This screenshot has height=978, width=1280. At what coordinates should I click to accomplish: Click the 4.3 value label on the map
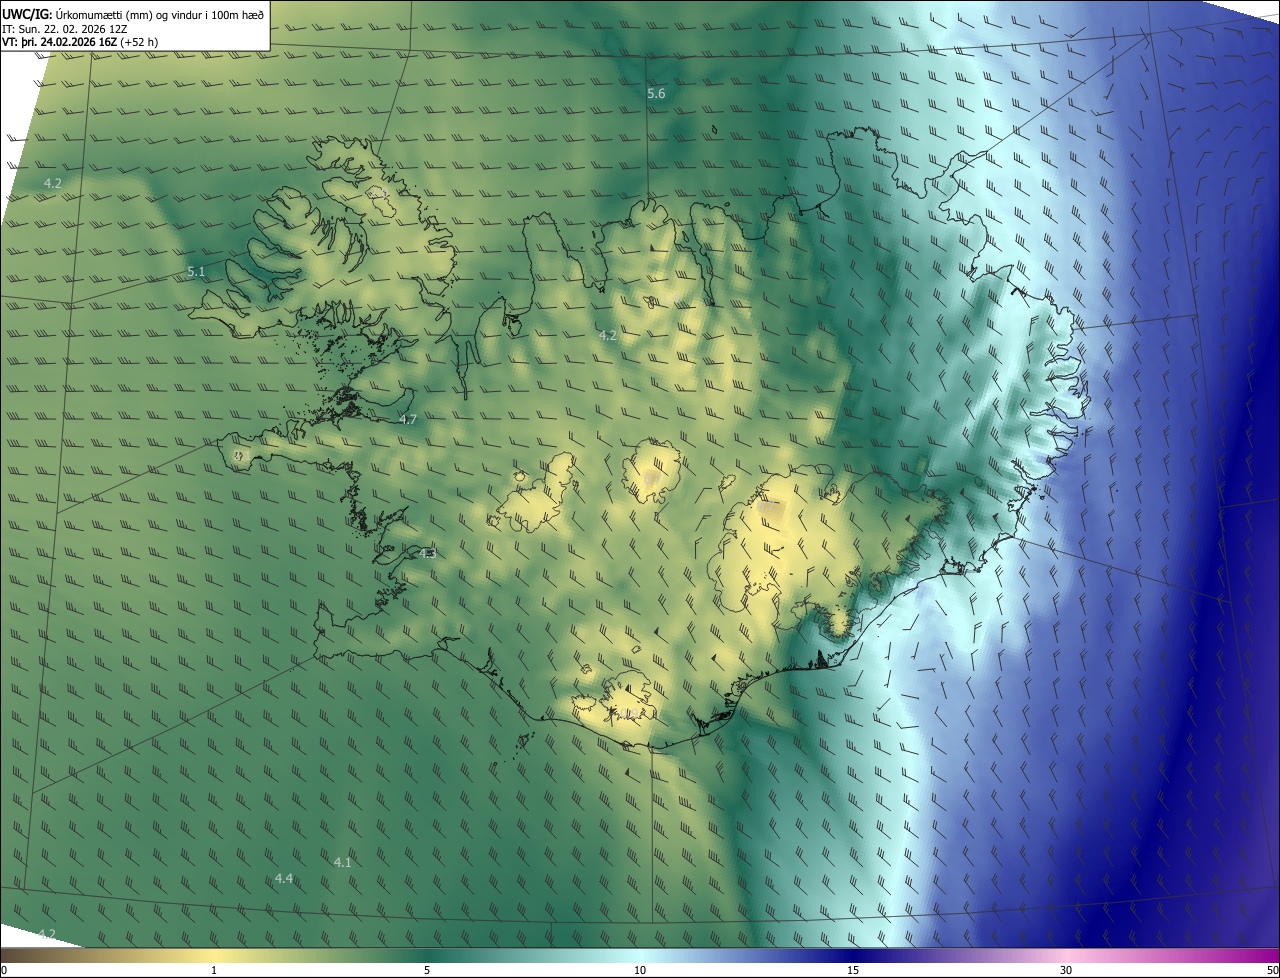(x=427, y=553)
